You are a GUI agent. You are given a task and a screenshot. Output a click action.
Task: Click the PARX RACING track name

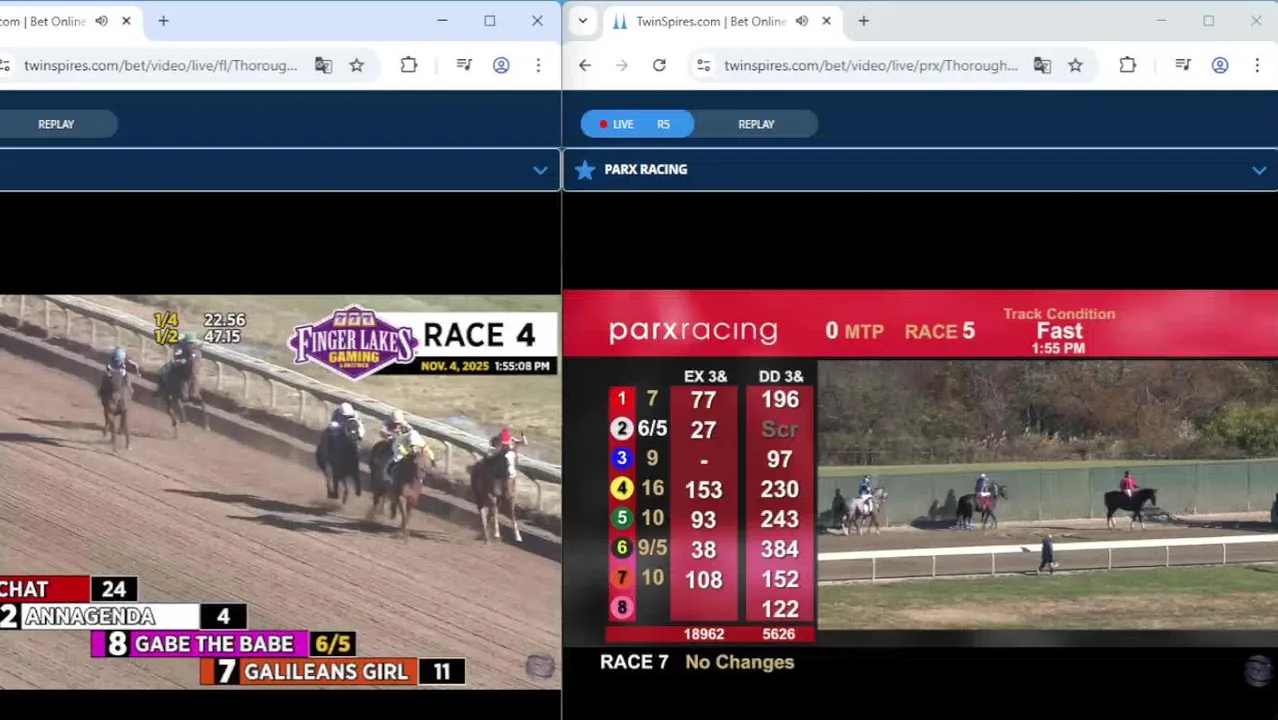pos(646,170)
